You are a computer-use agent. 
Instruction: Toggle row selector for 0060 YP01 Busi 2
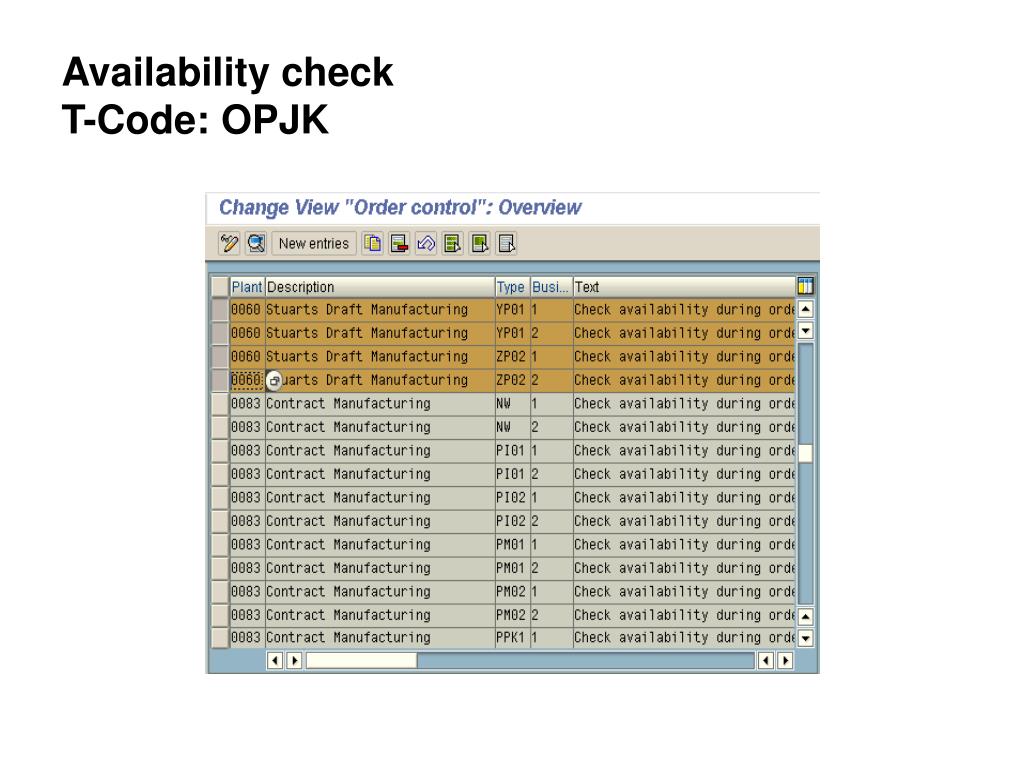pyautogui.click(x=219, y=333)
